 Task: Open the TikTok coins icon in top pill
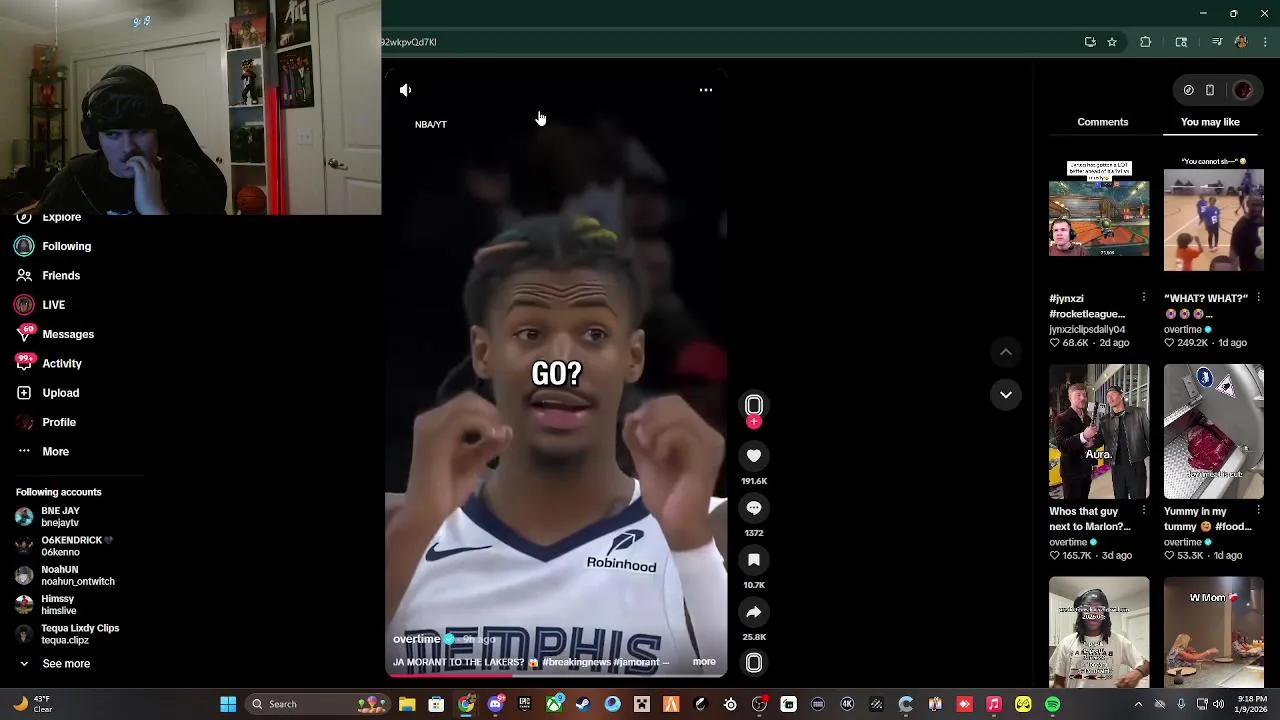tap(1188, 90)
